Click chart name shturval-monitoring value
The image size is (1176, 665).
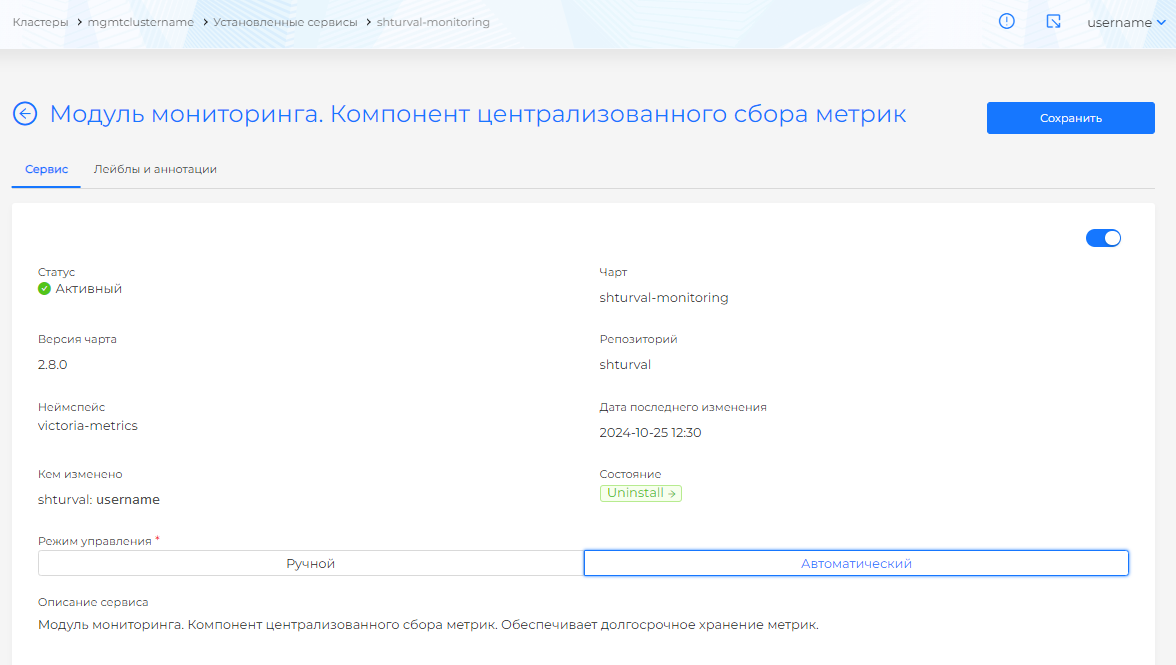coord(664,298)
